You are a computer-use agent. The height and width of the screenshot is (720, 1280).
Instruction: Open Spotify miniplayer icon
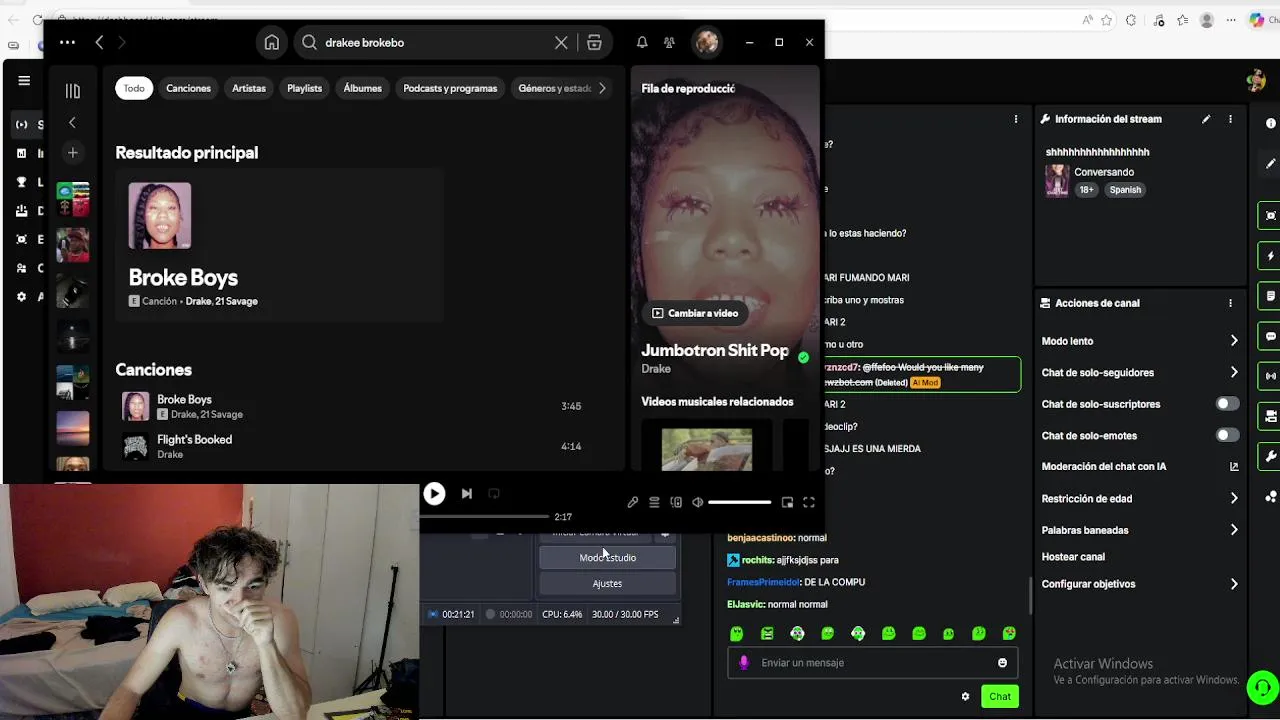tap(787, 502)
